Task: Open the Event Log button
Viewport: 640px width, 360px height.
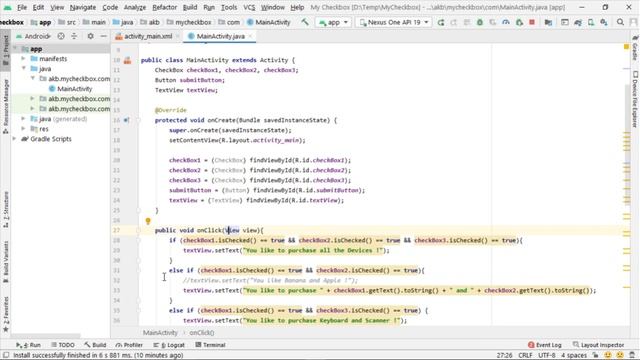Action: click(x=544, y=345)
